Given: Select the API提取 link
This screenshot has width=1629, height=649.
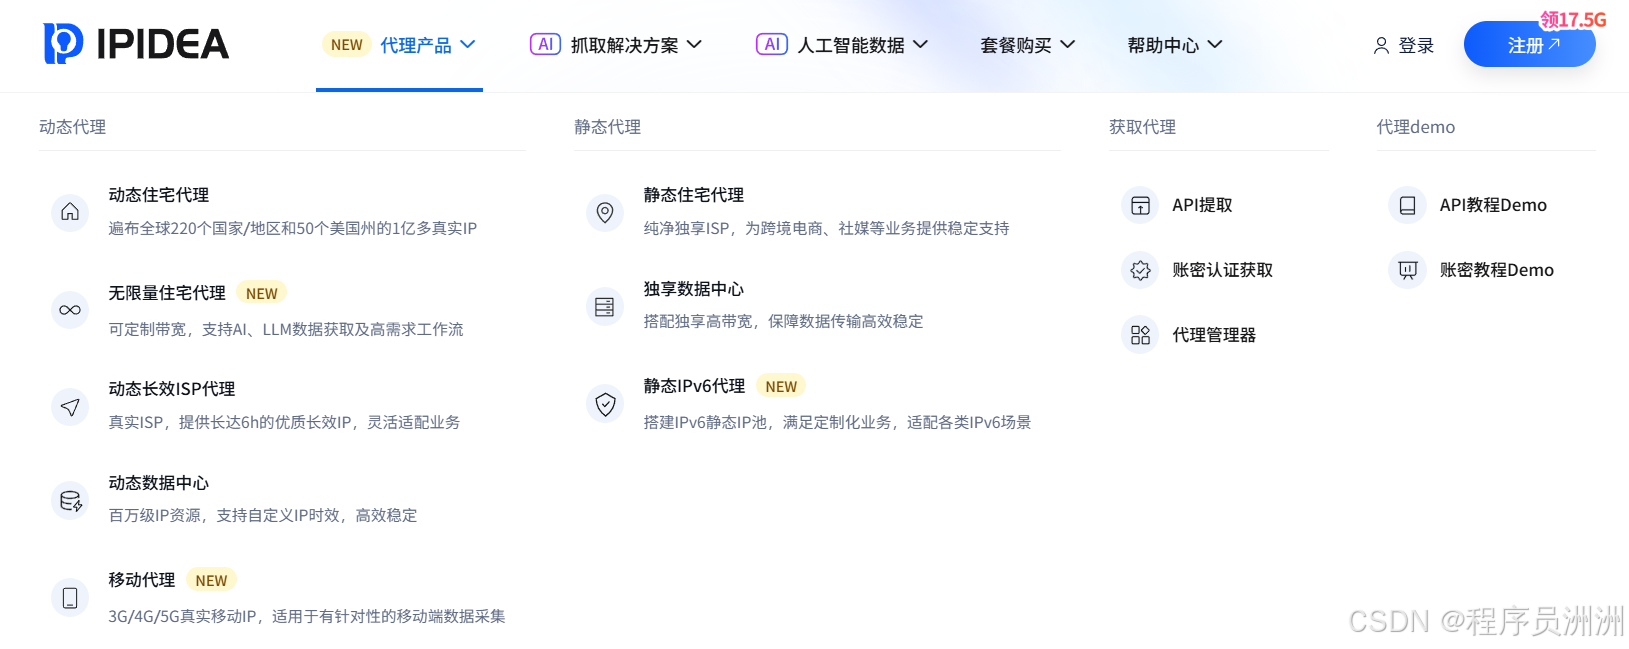Looking at the screenshot, I should [1202, 205].
